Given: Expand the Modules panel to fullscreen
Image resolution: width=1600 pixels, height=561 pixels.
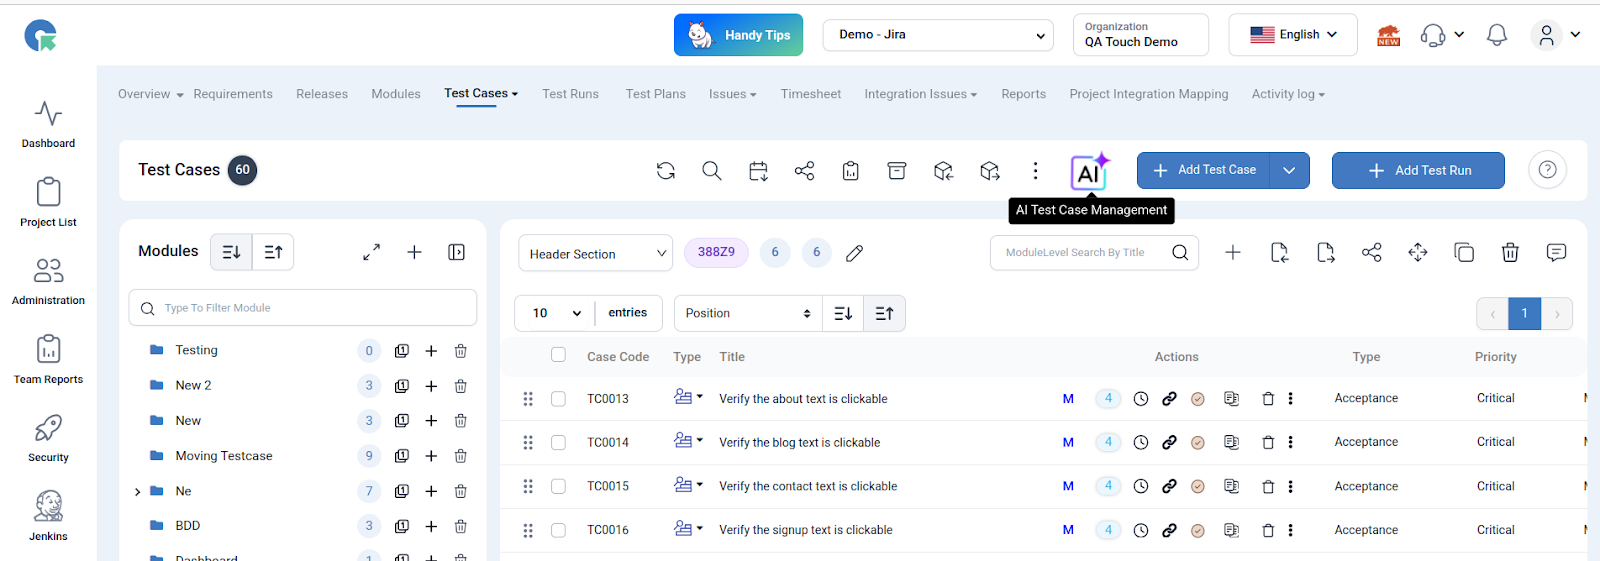Looking at the screenshot, I should [371, 252].
